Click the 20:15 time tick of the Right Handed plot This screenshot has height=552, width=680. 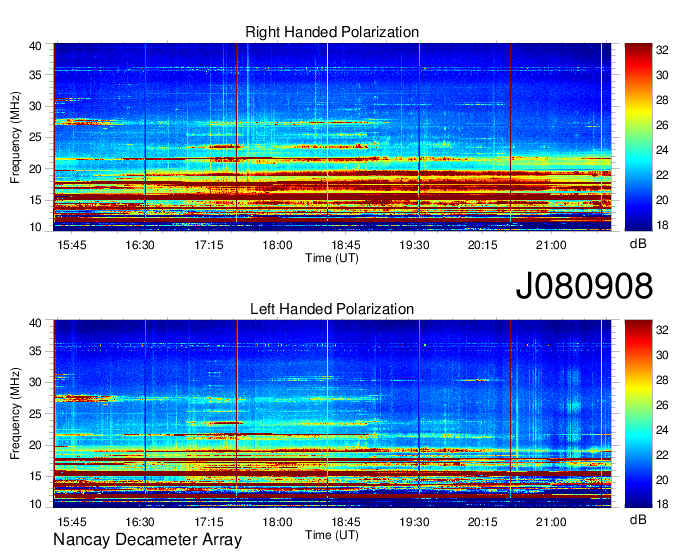coord(482,245)
